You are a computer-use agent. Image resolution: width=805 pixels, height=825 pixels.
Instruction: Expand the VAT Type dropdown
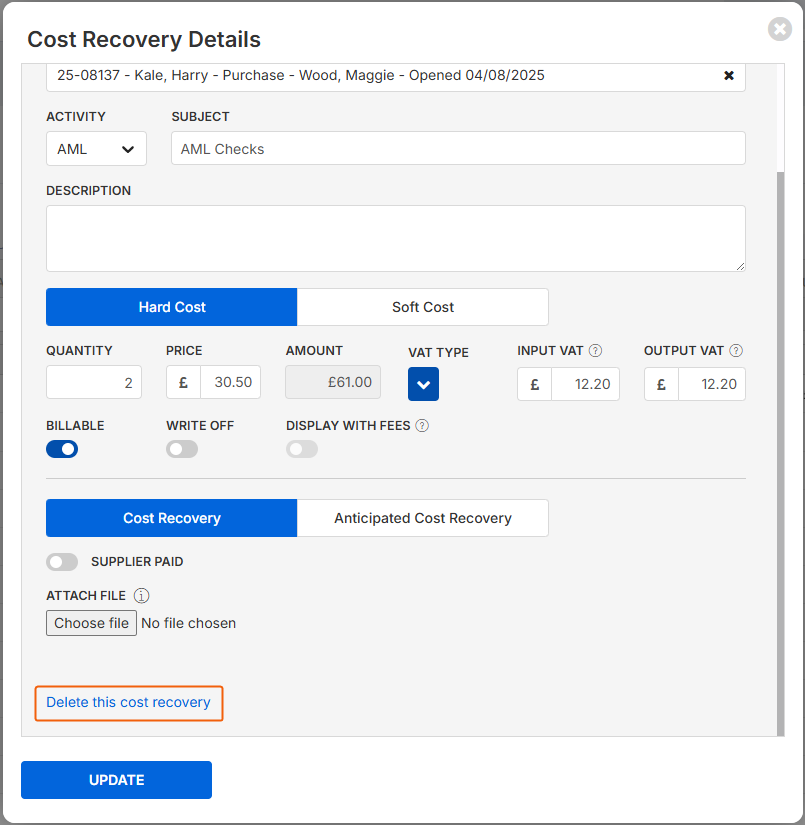pos(423,384)
